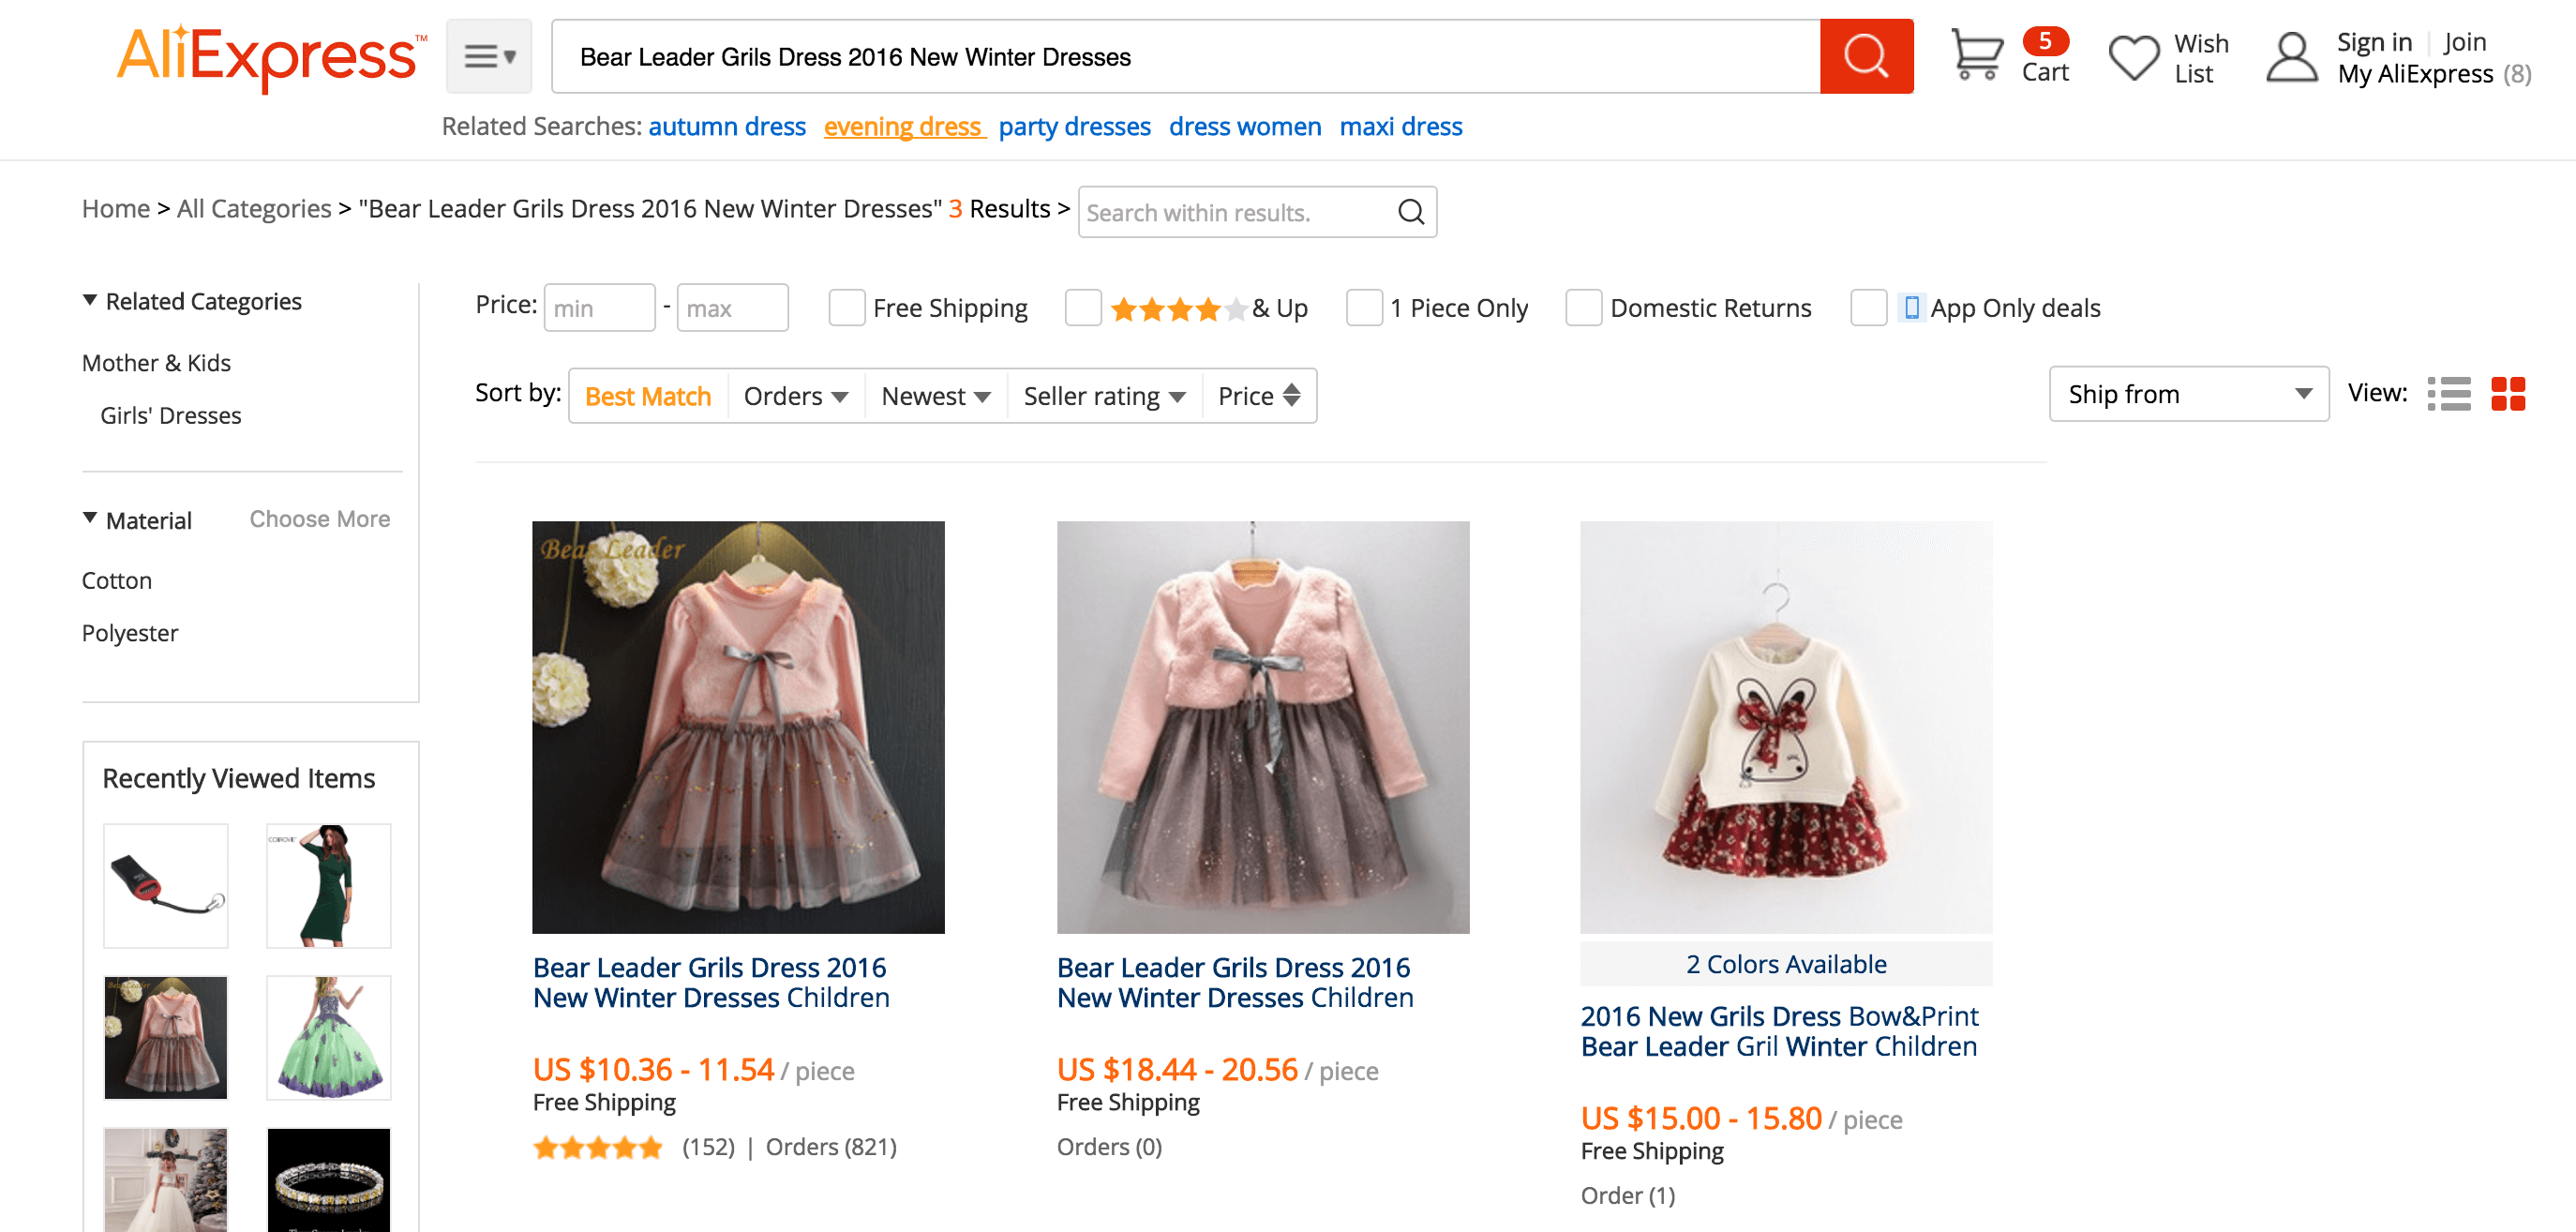Open recently viewed pink dress item
2576x1232 pixels.
coord(166,1038)
